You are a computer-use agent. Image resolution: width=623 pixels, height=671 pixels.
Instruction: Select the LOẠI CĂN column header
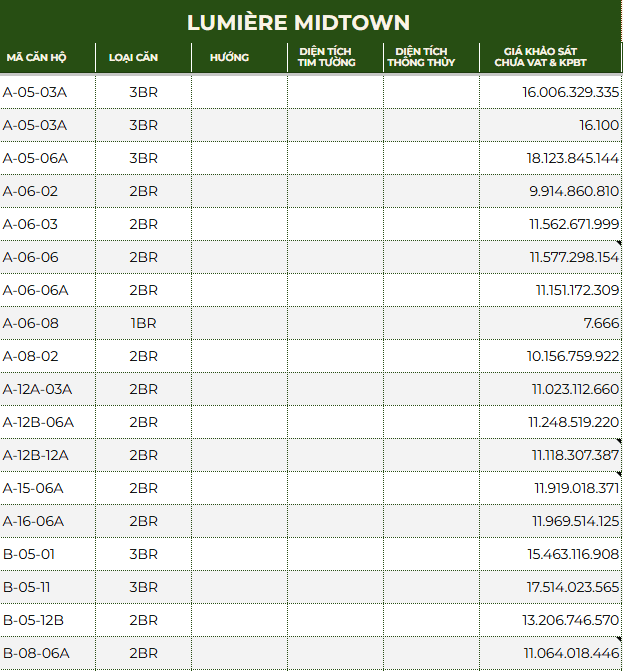coord(133,57)
